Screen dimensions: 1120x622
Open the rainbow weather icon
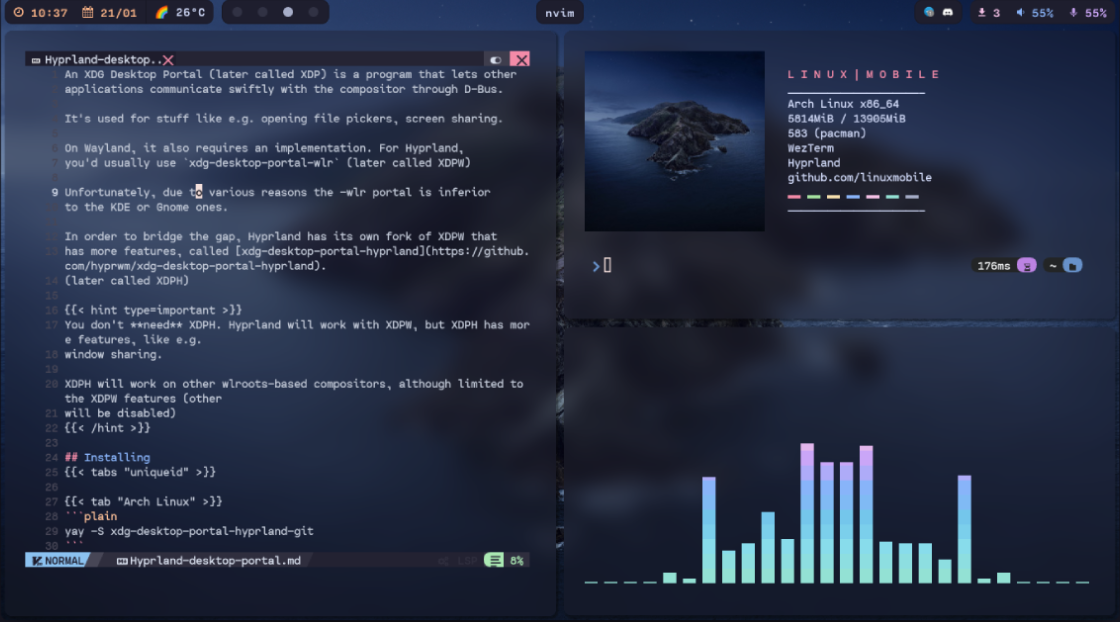pyautogui.click(x=162, y=13)
